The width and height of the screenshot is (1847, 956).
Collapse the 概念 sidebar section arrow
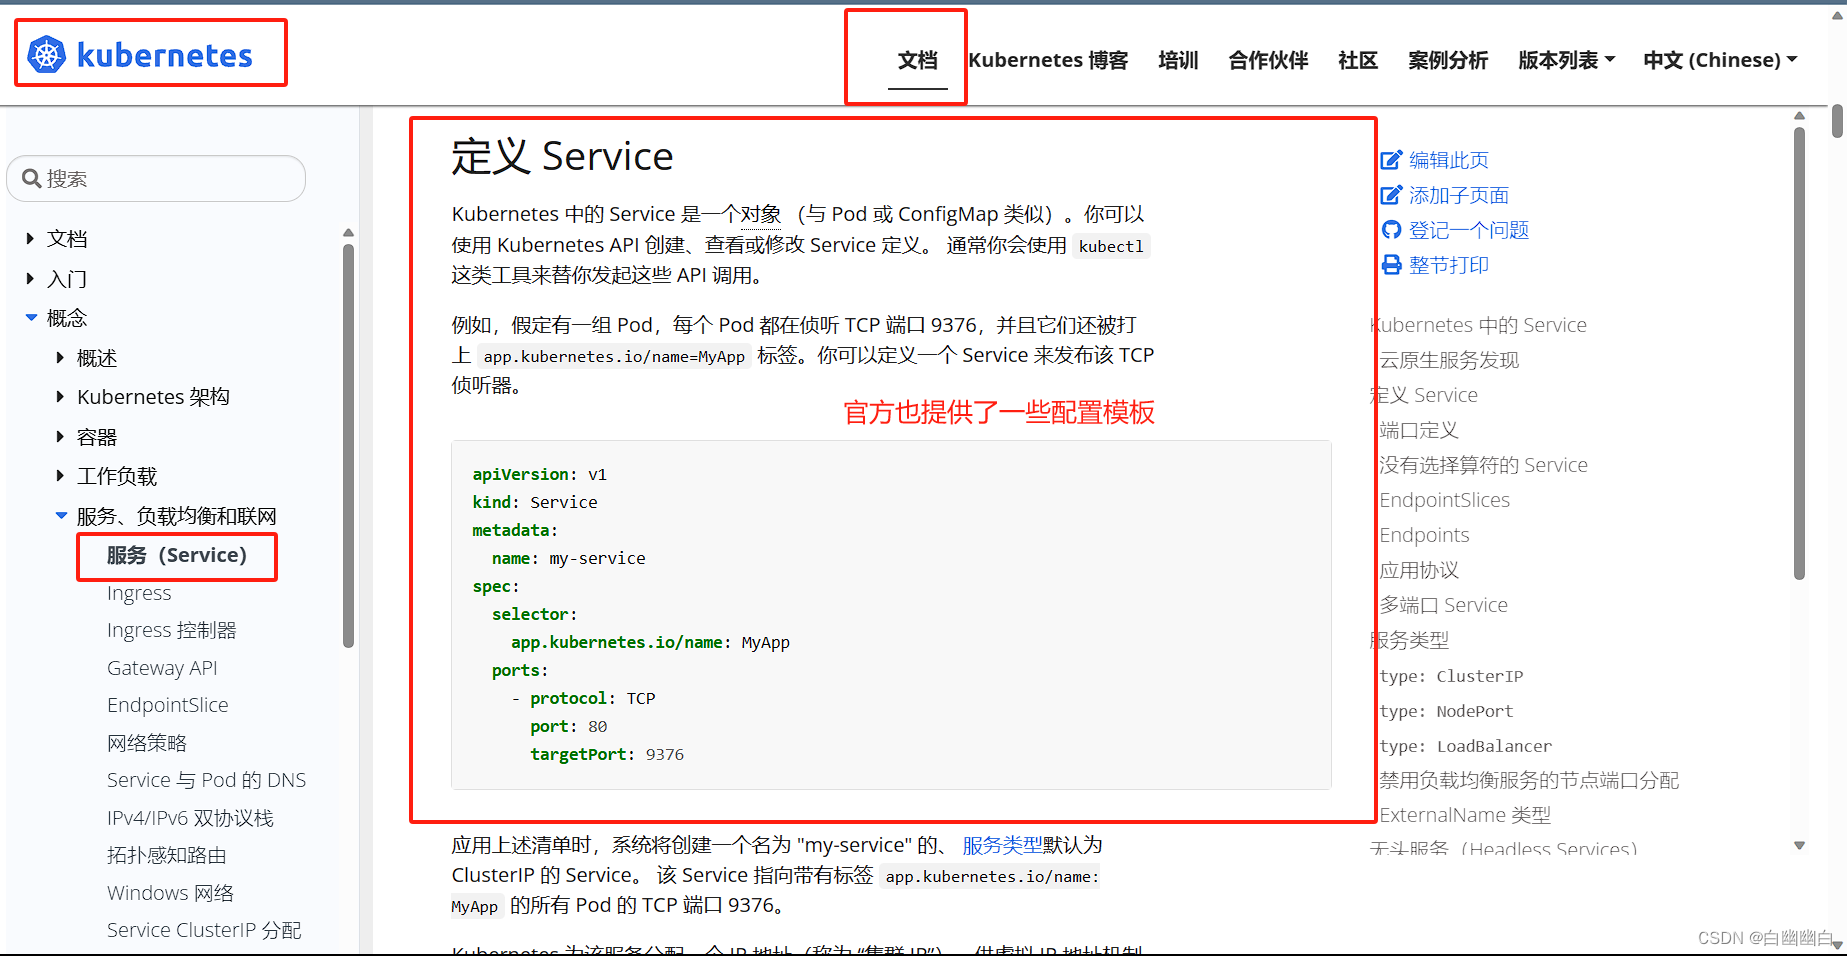(31, 317)
